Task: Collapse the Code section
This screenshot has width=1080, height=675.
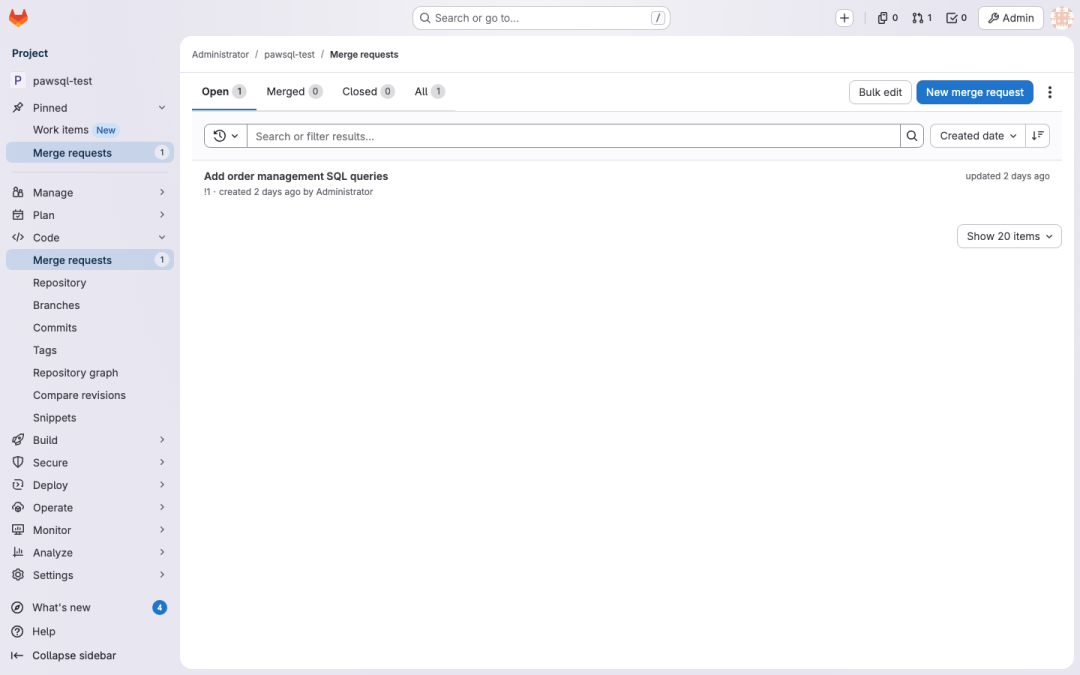Action: click(90, 238)
